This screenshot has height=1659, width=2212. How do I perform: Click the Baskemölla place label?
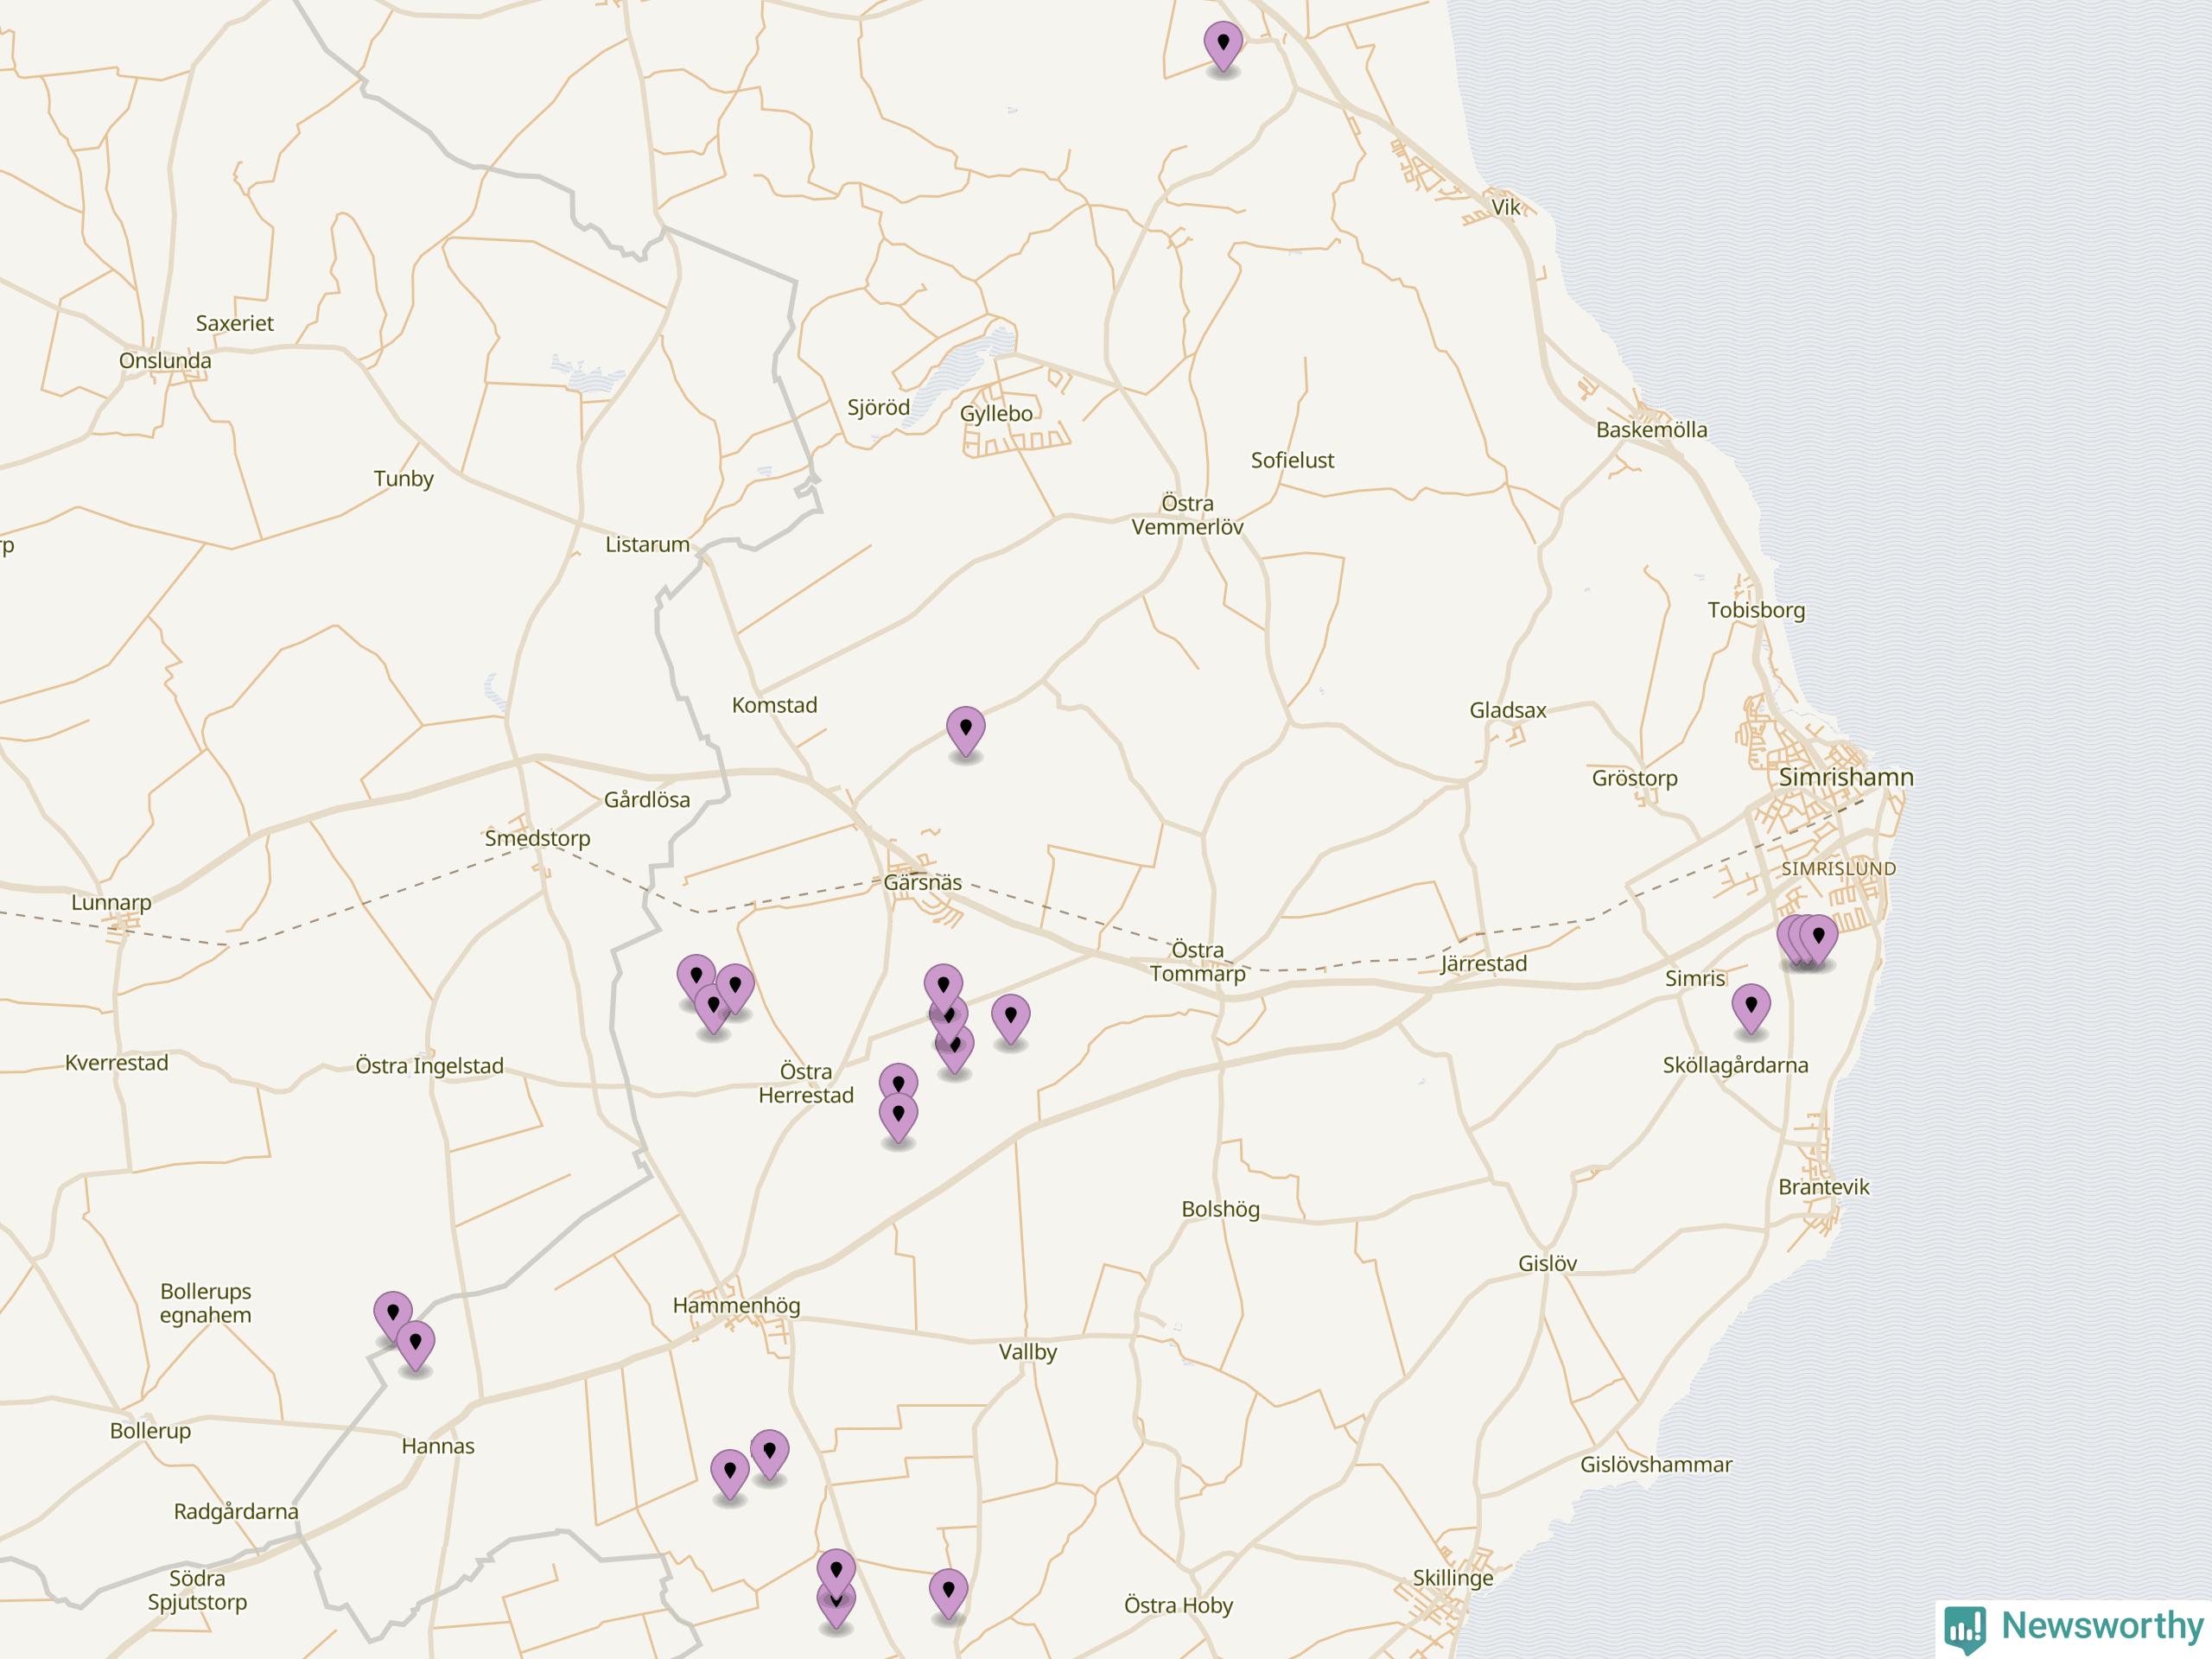point(1652,430)
